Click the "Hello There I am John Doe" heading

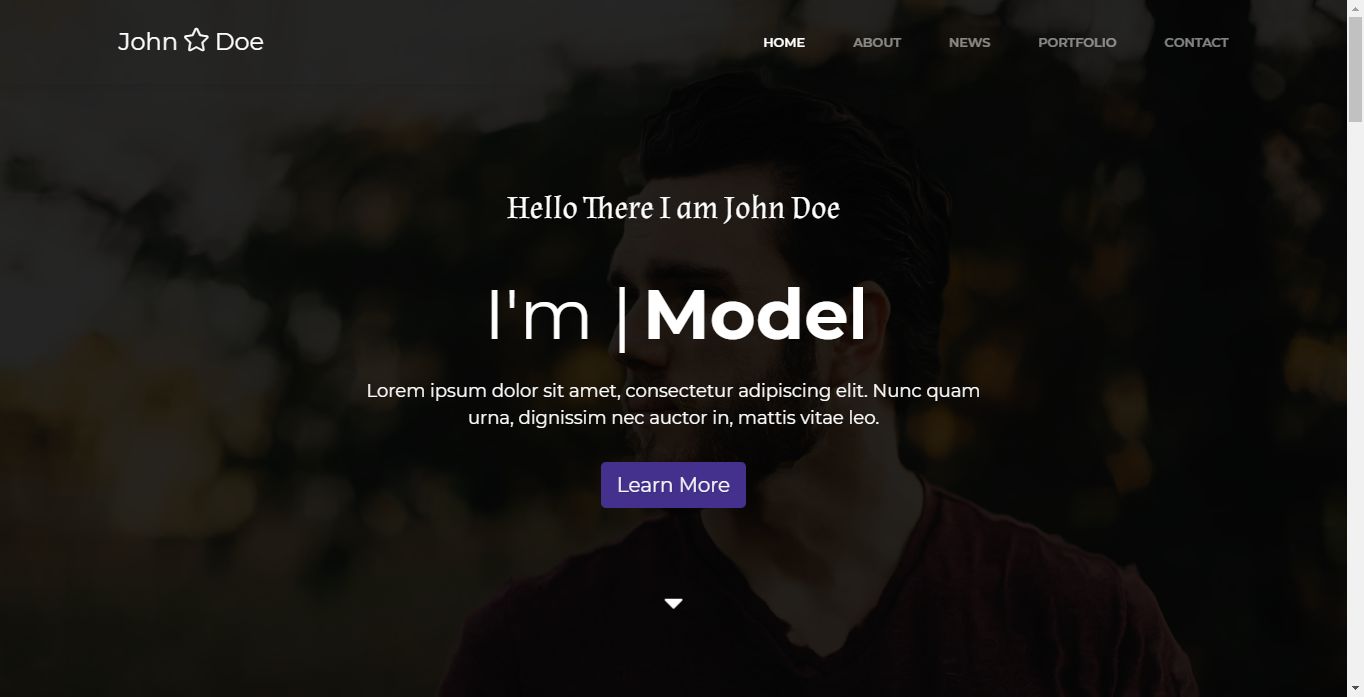(x=673, y=208)
